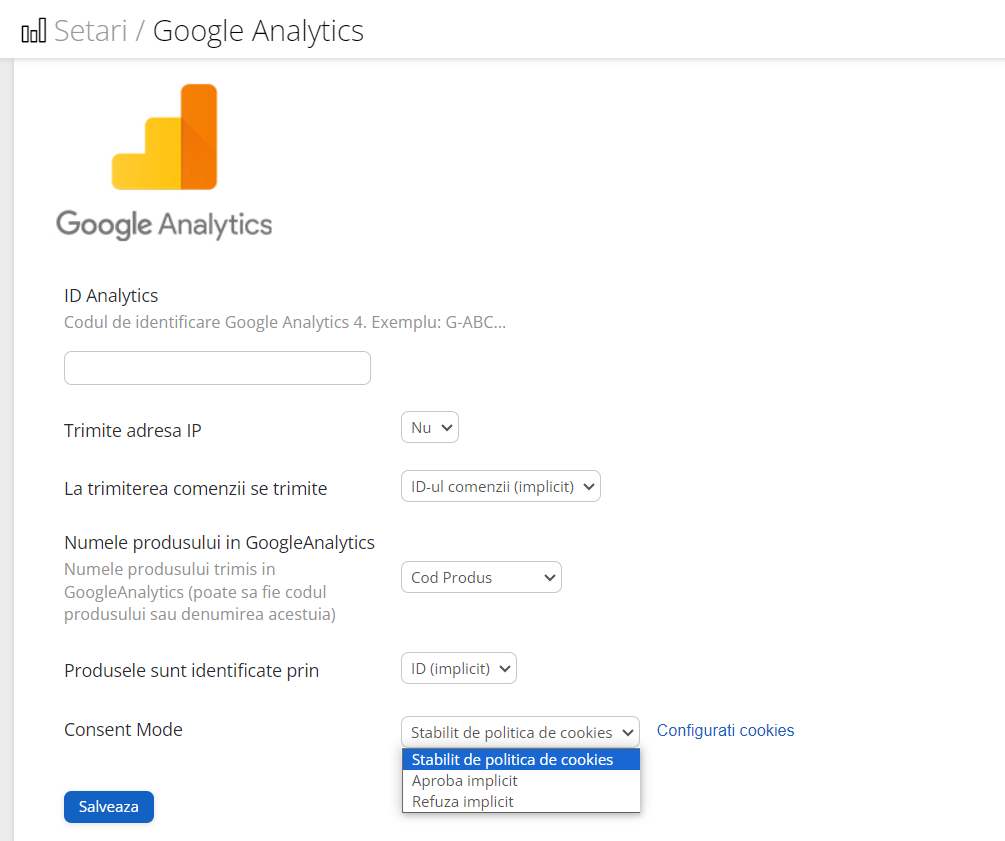Select 'Stabilit de politica de cookies' option
Screen dimensions: 1005x841
click(x=521, y=760)
